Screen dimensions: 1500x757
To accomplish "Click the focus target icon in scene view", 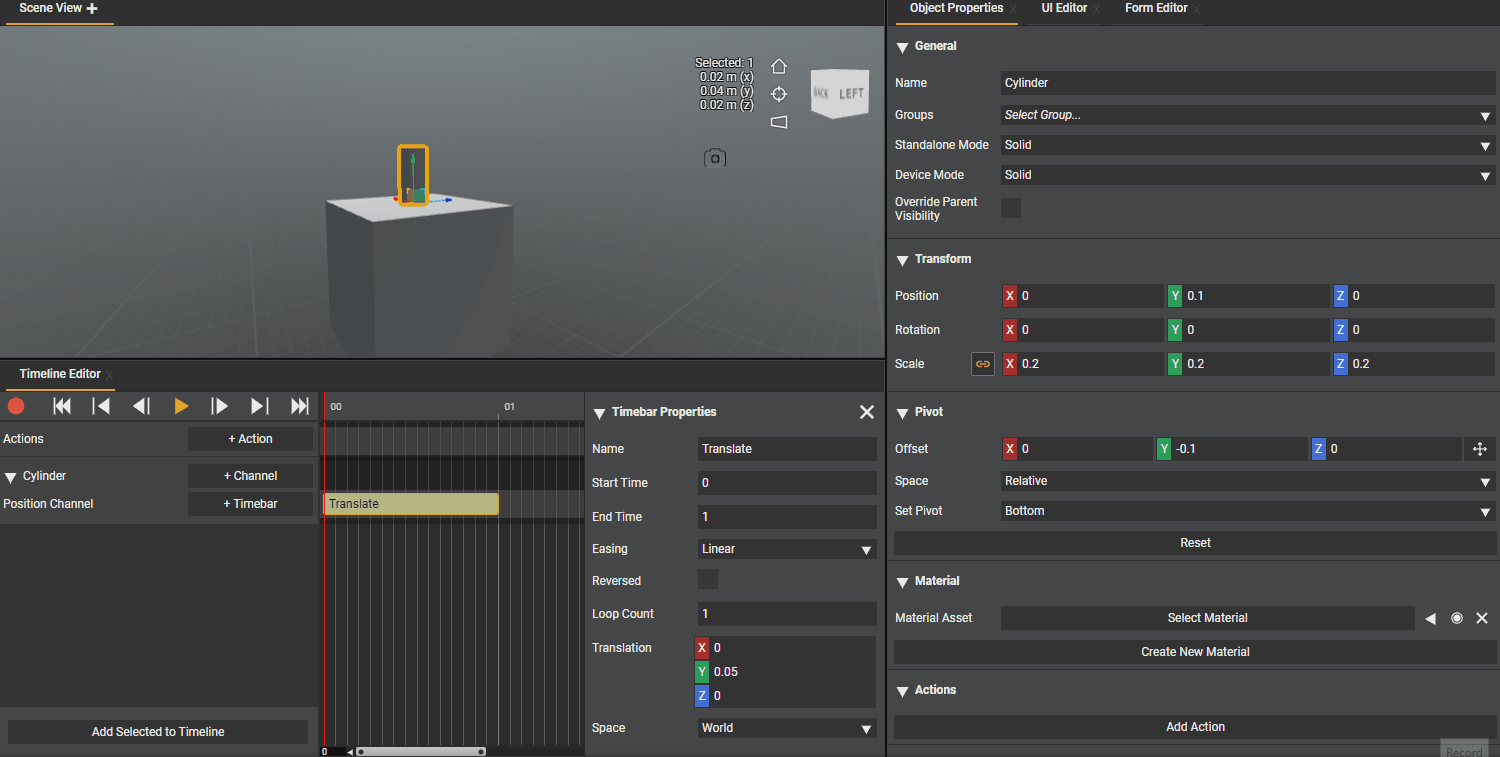I will click(779, 94).
